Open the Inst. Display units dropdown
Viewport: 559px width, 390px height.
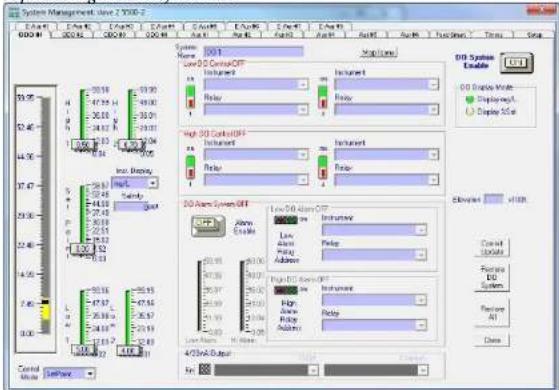coord(153,183)
